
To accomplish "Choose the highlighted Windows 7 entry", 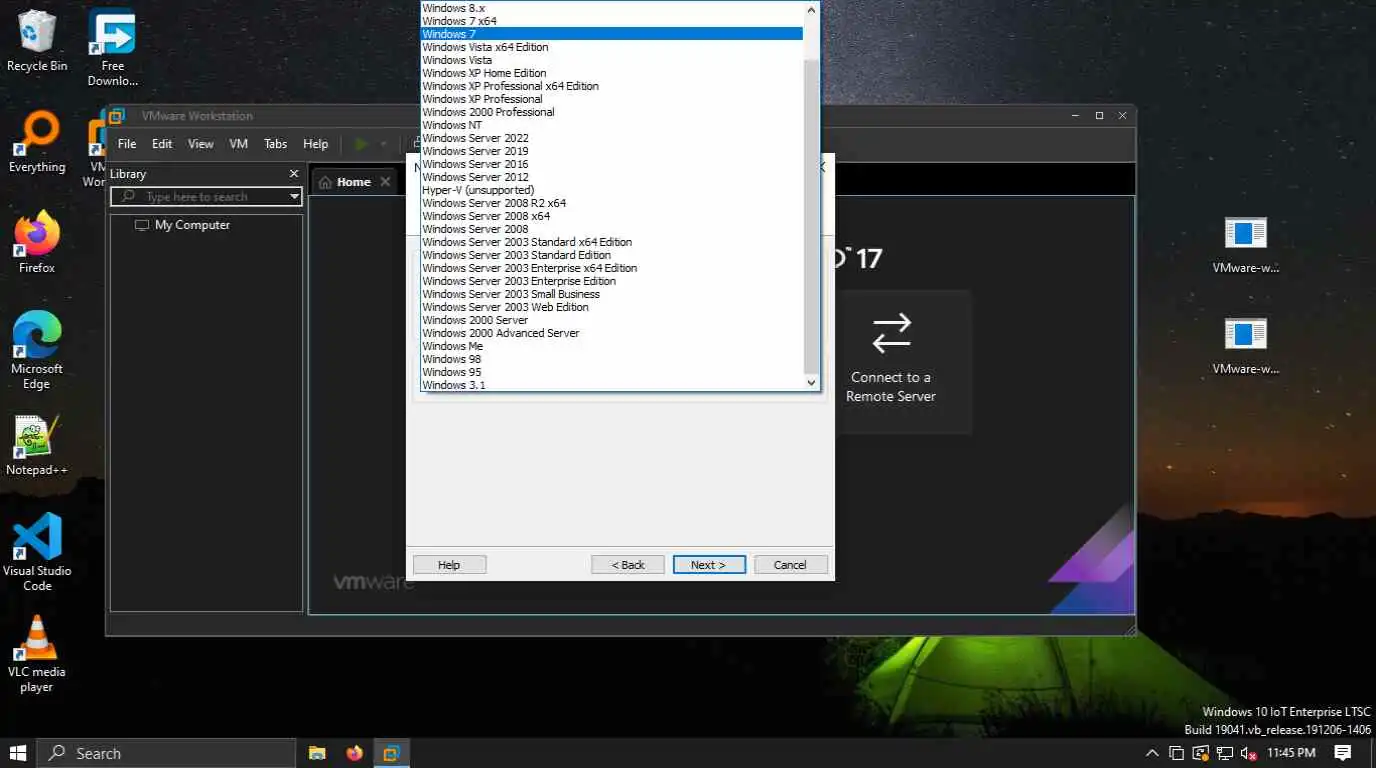I will coord(611,34).
